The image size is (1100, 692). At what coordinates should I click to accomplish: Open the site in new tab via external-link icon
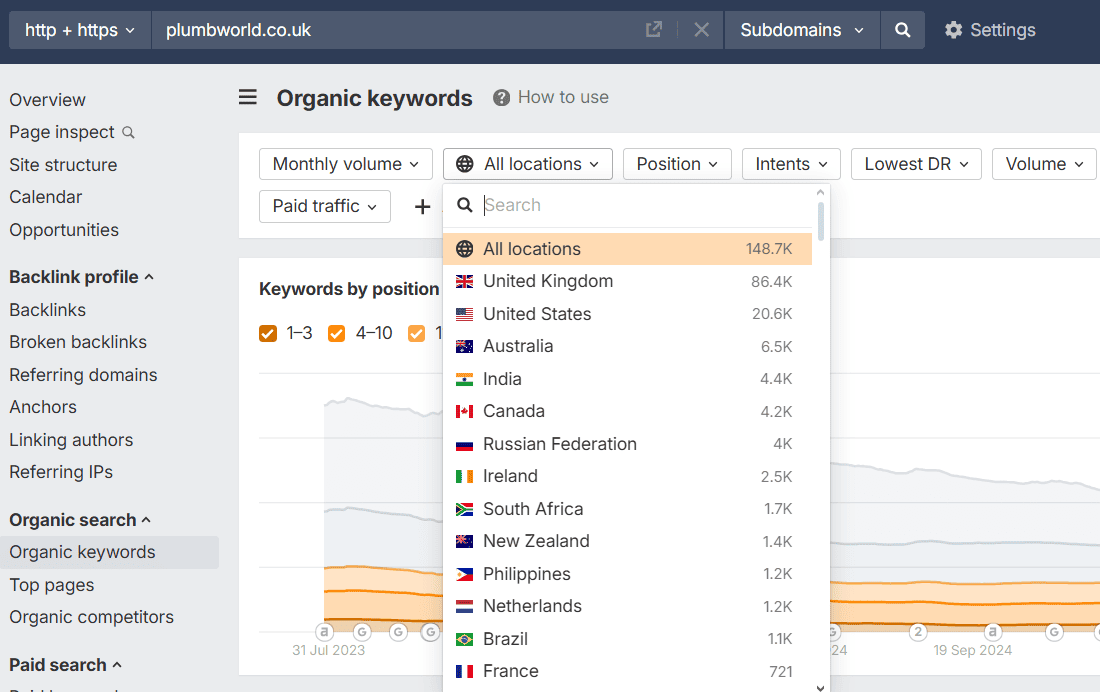[654, 30]
